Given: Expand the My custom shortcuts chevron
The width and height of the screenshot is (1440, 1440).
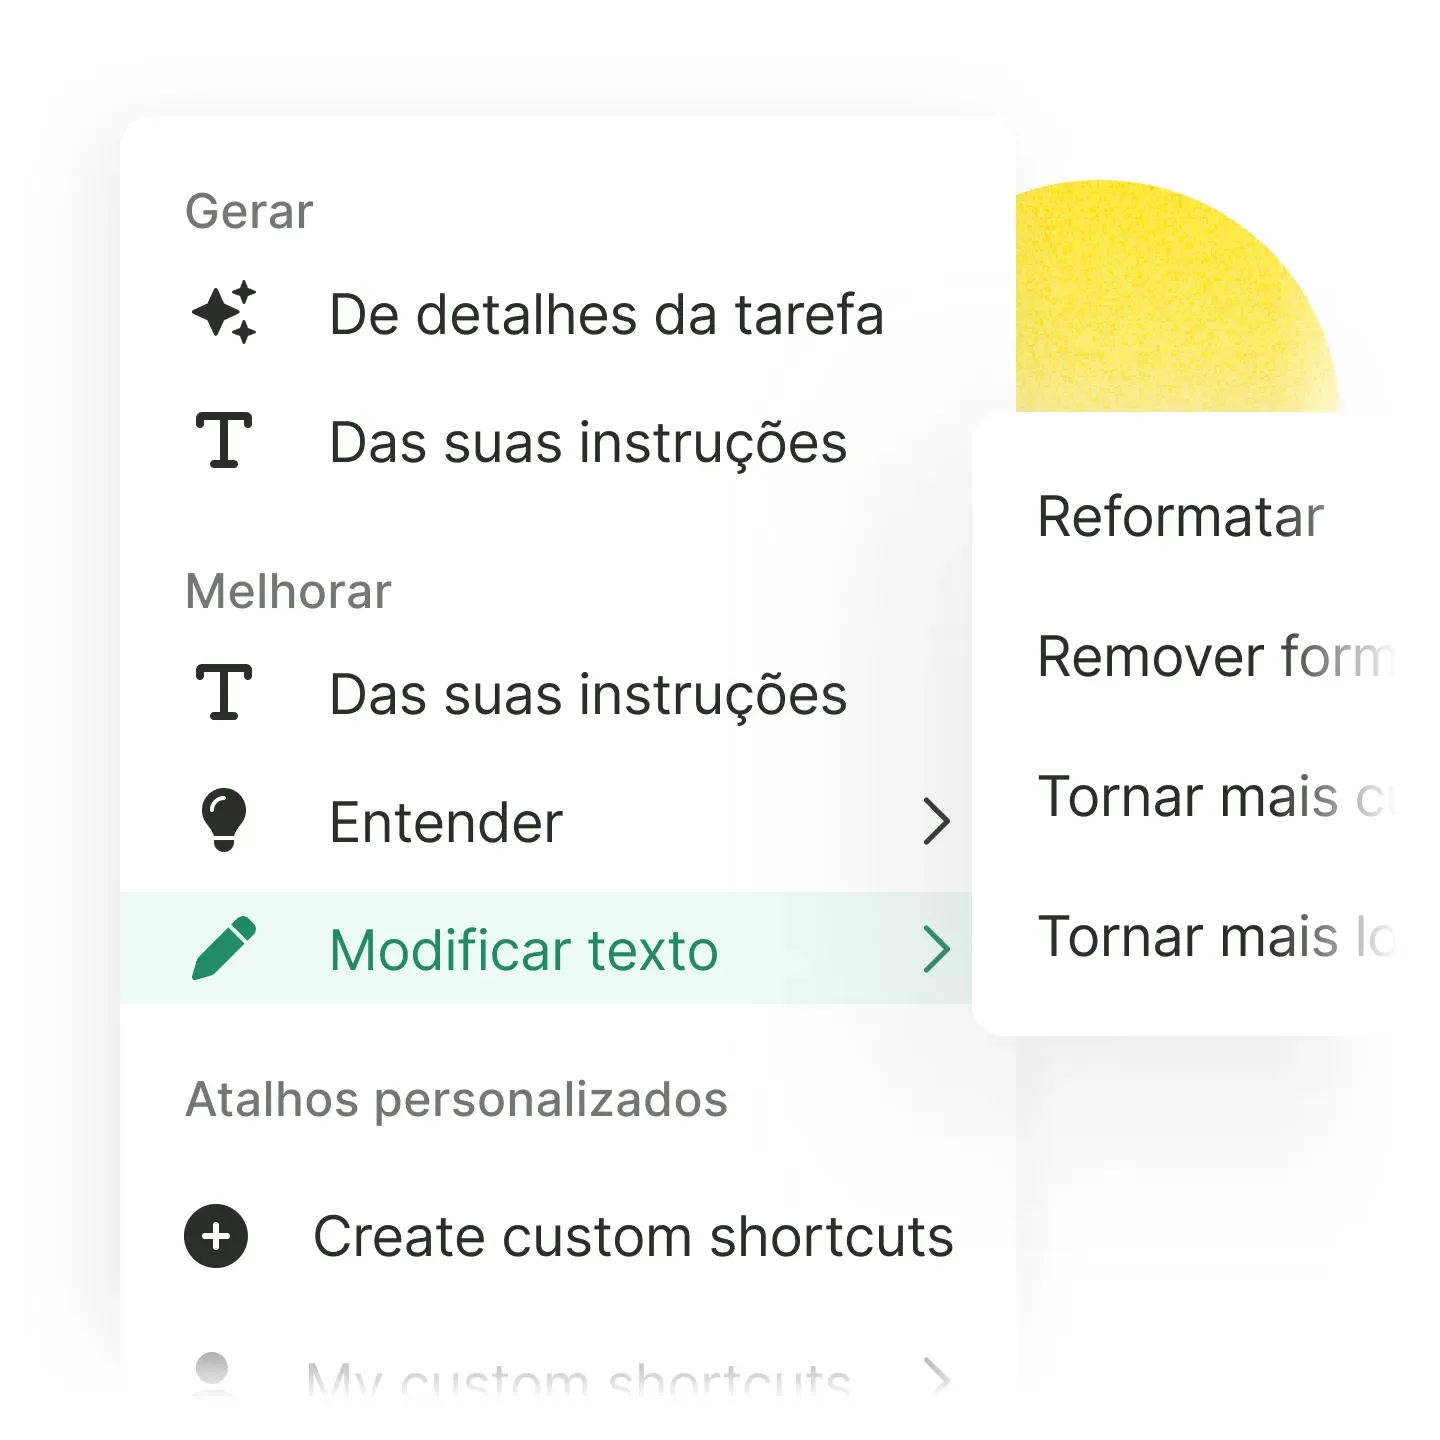Looking at the screenshot, I should coord(936,1376).
